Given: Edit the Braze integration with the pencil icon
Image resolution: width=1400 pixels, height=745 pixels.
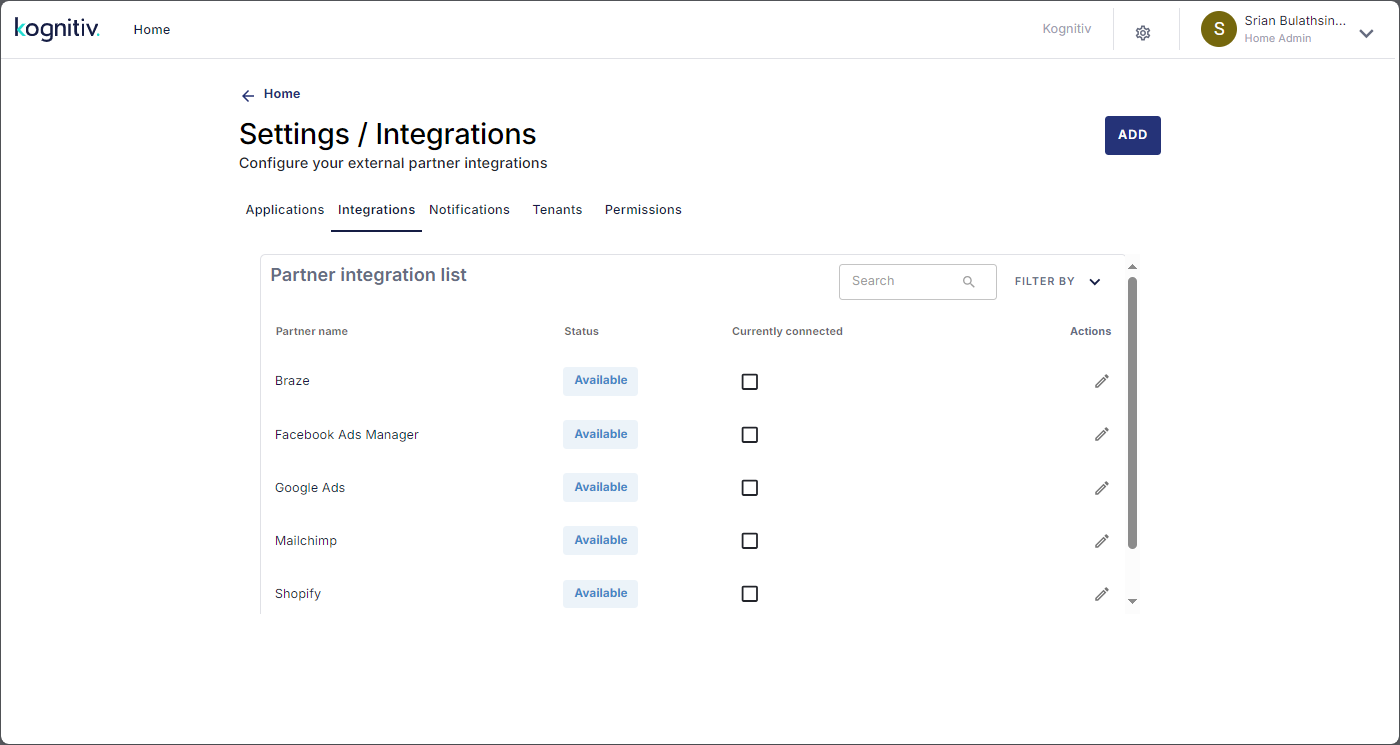Looking at the screenshot, I should tap(1101, 381).
